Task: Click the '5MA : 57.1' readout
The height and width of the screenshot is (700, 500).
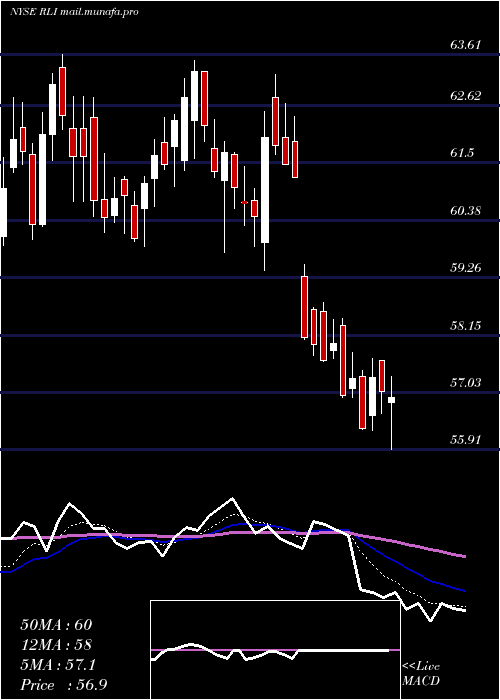Action: pos(58,665)
